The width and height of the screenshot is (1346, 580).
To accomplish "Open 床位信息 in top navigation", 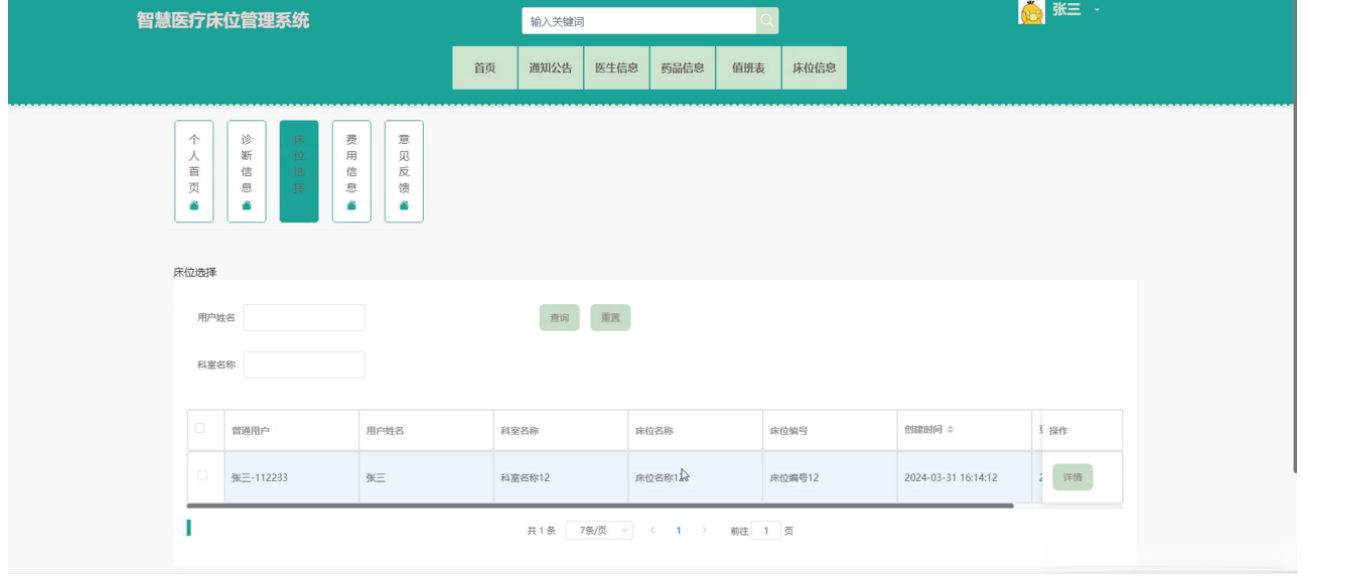I will pyautogui.click(x=814, y=68).
